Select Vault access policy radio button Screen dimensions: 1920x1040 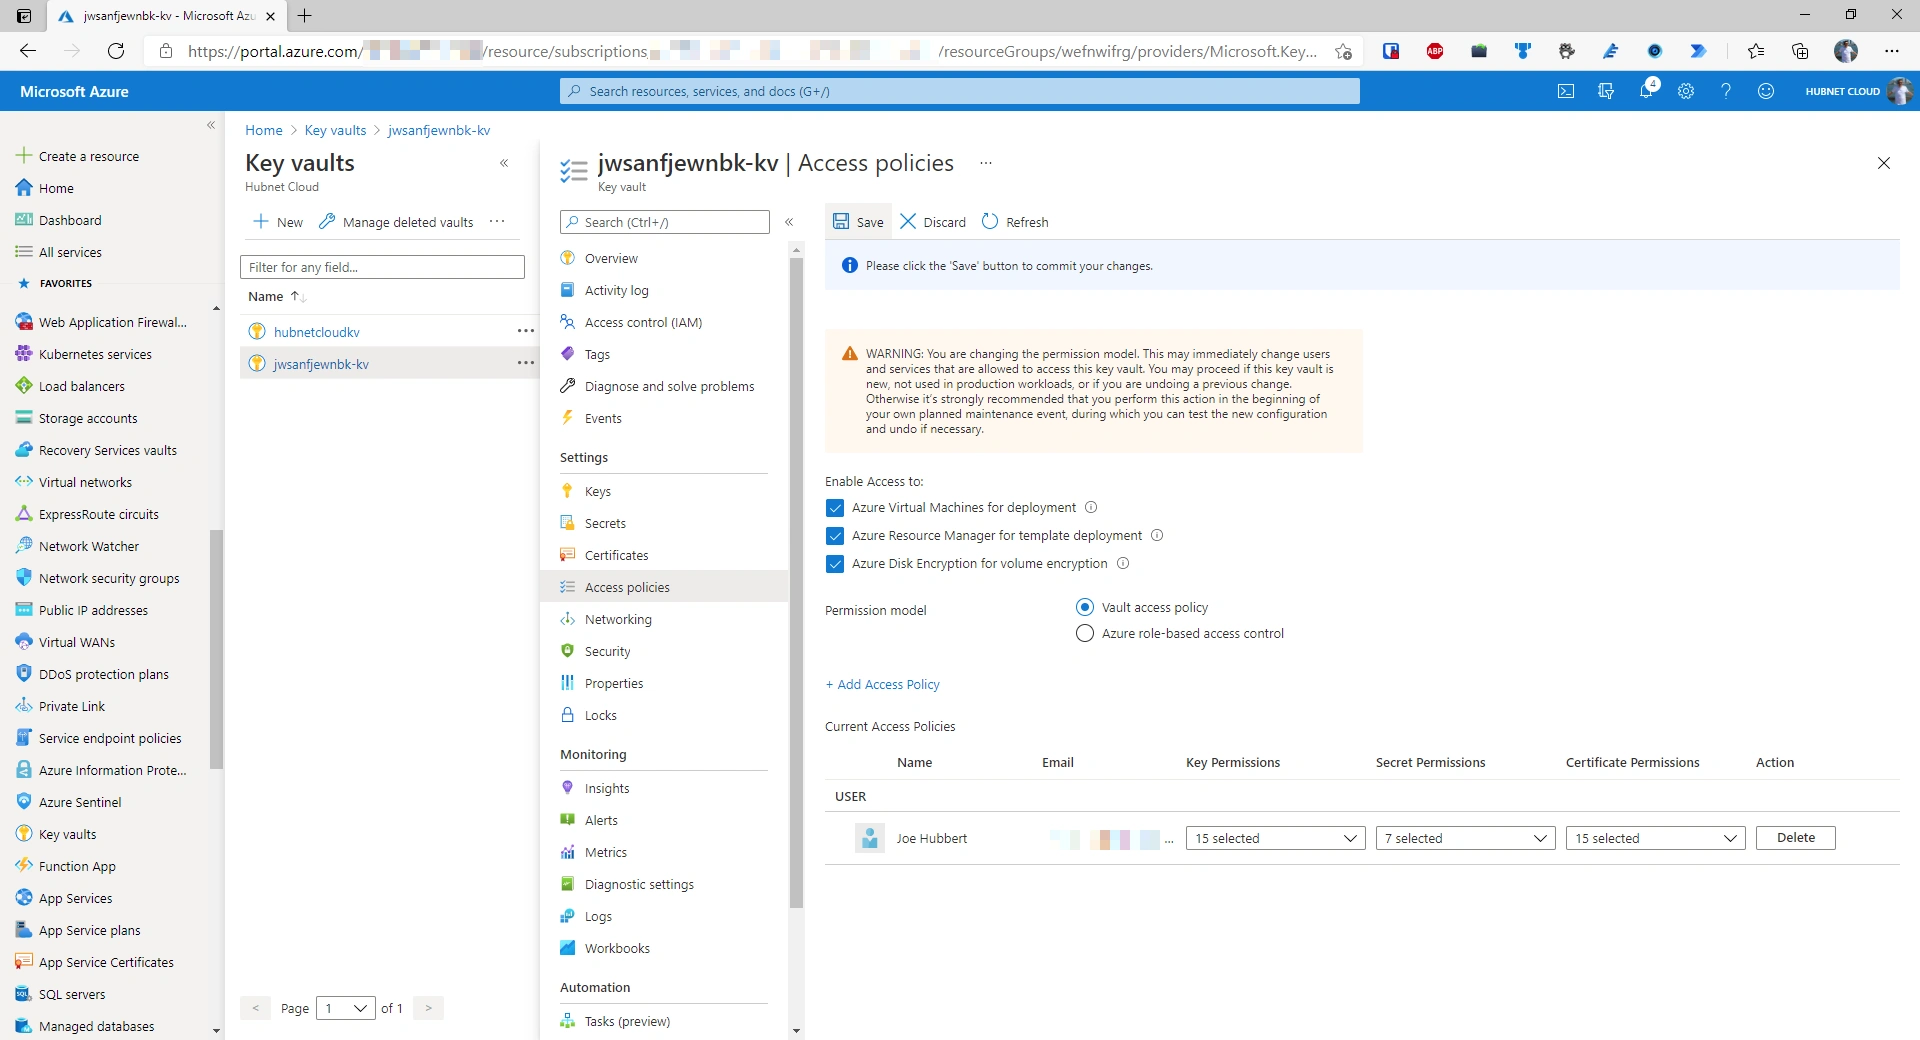click(1085, 607)
